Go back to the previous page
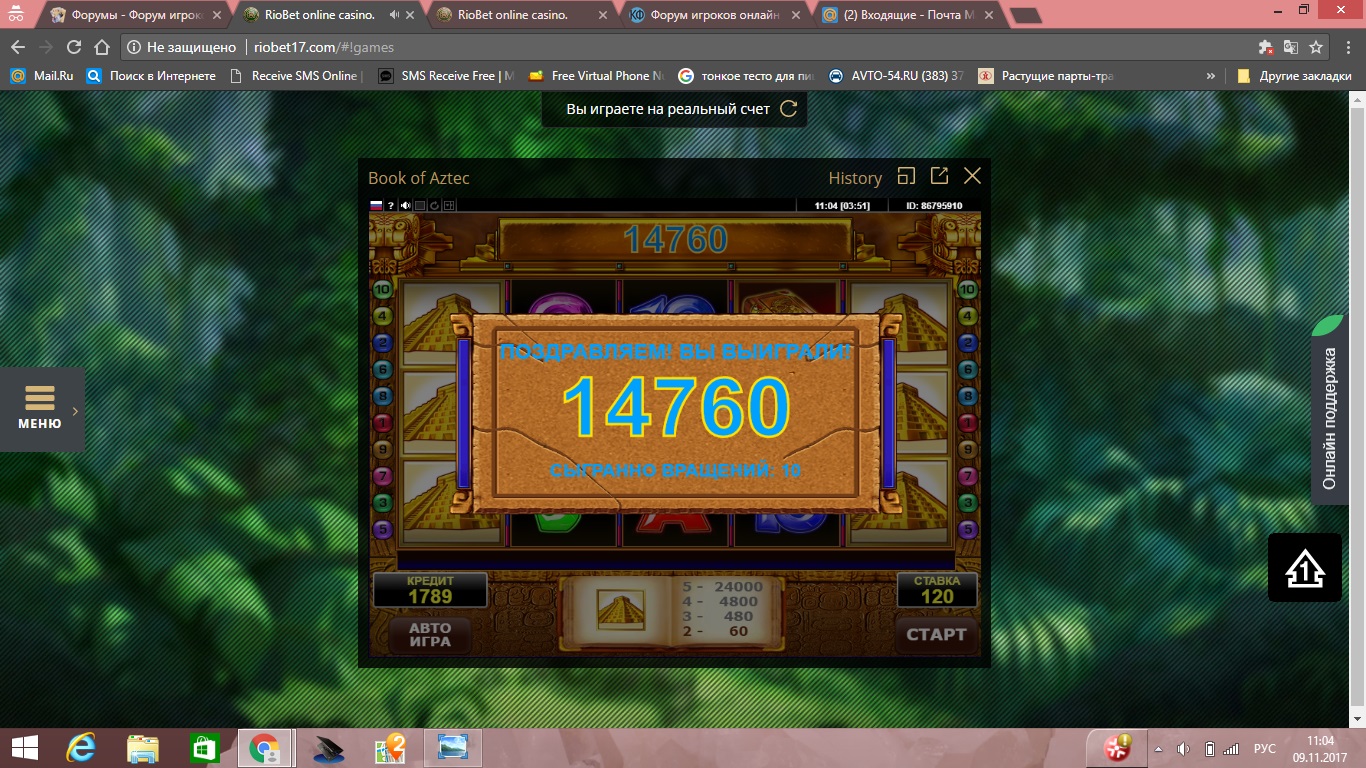The height and width of the screenshot is (768, 1366). coord(17,47)
